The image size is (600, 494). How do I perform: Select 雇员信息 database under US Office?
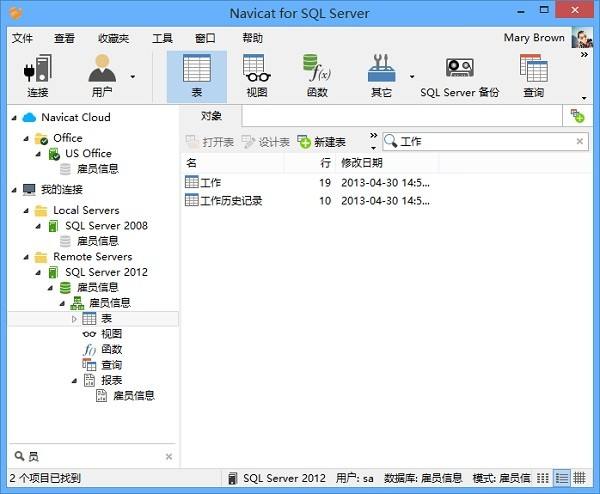tap(98, 169)
